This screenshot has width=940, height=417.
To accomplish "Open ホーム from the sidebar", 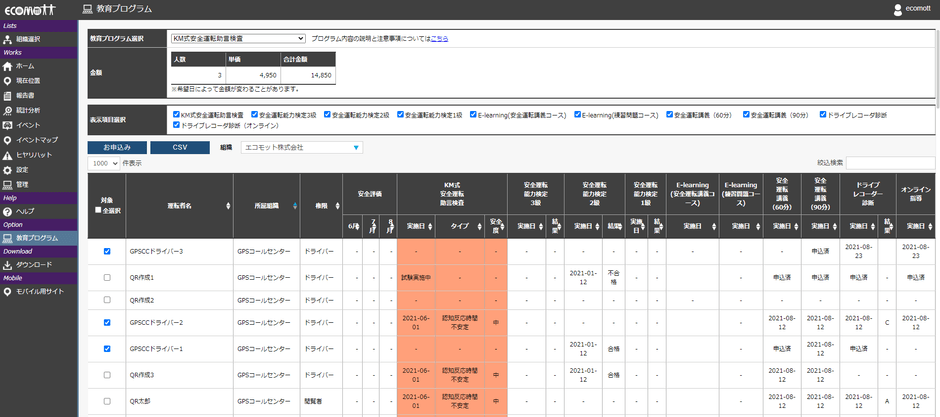I will (x=25, y=66).
